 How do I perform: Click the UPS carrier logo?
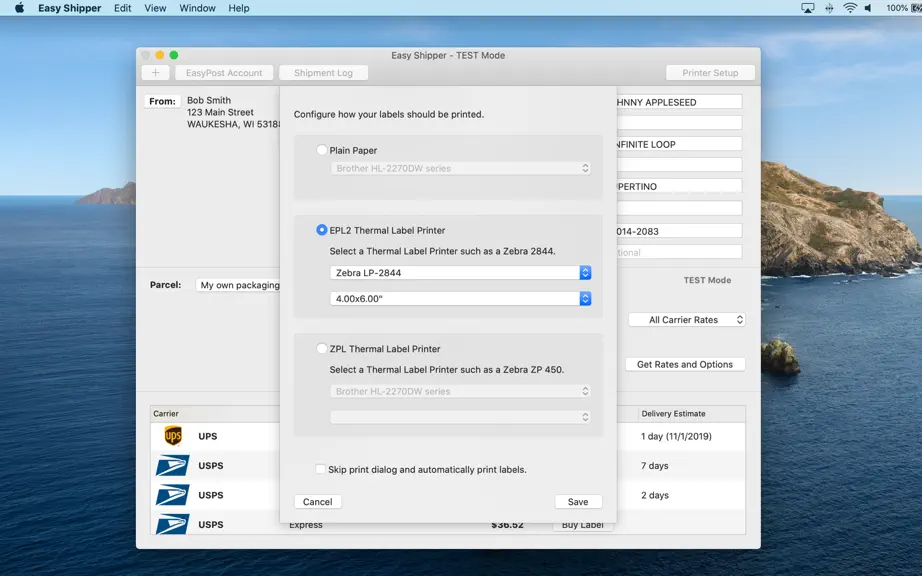coord(173,436)
